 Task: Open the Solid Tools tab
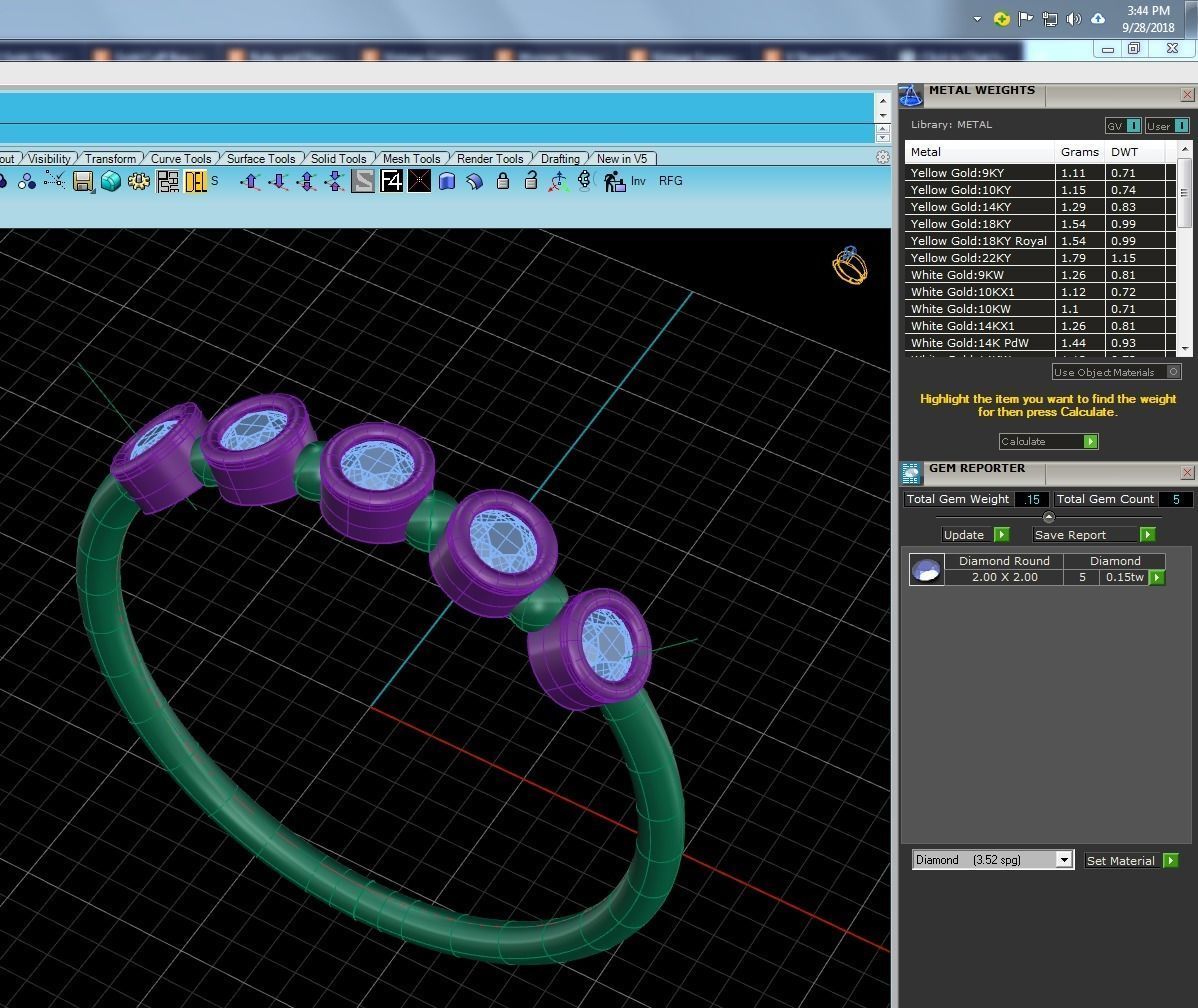click(338, 159)
